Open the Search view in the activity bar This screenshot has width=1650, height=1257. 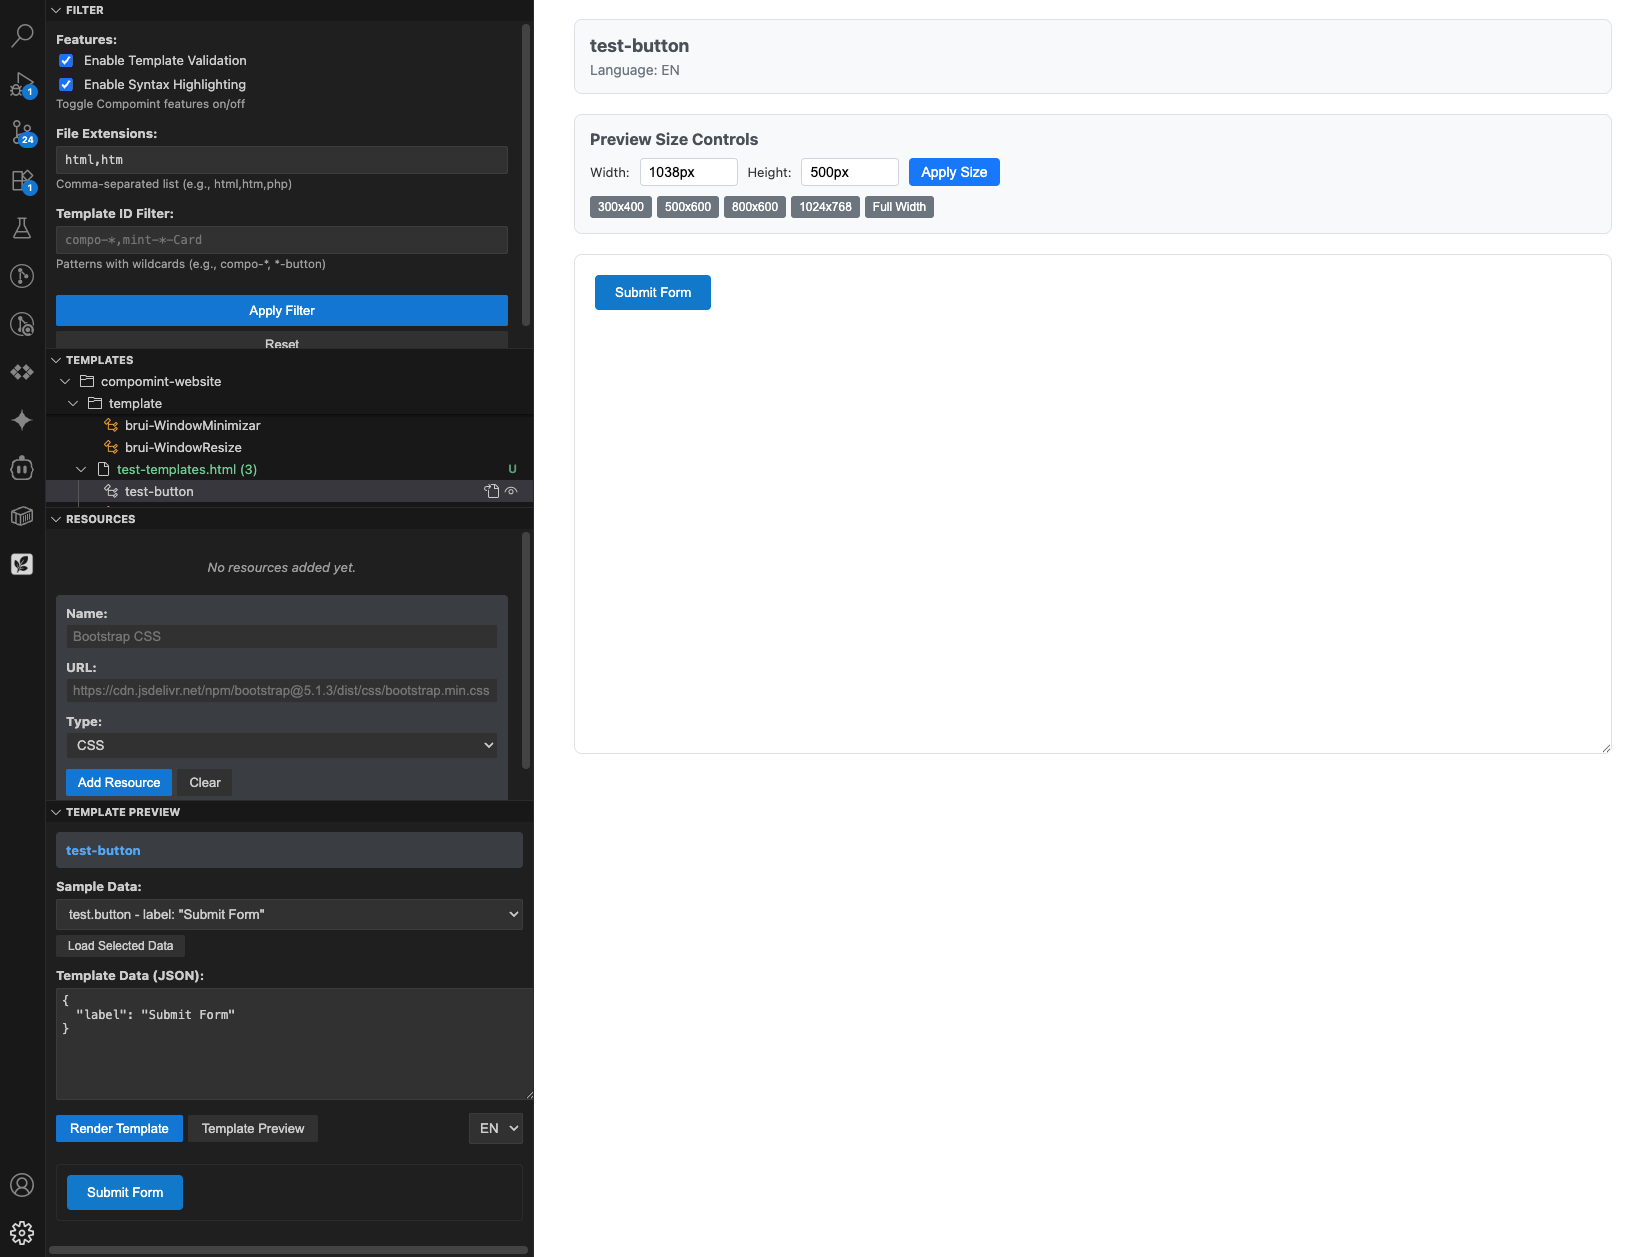click(22, 35)
